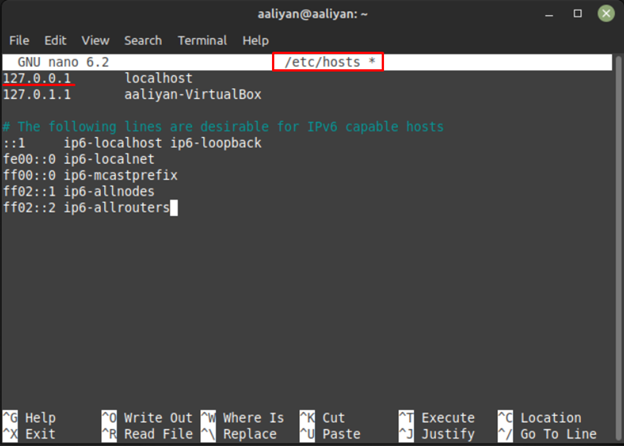Click the ^R Read File shortcut
624x446 pixels.
147,434
